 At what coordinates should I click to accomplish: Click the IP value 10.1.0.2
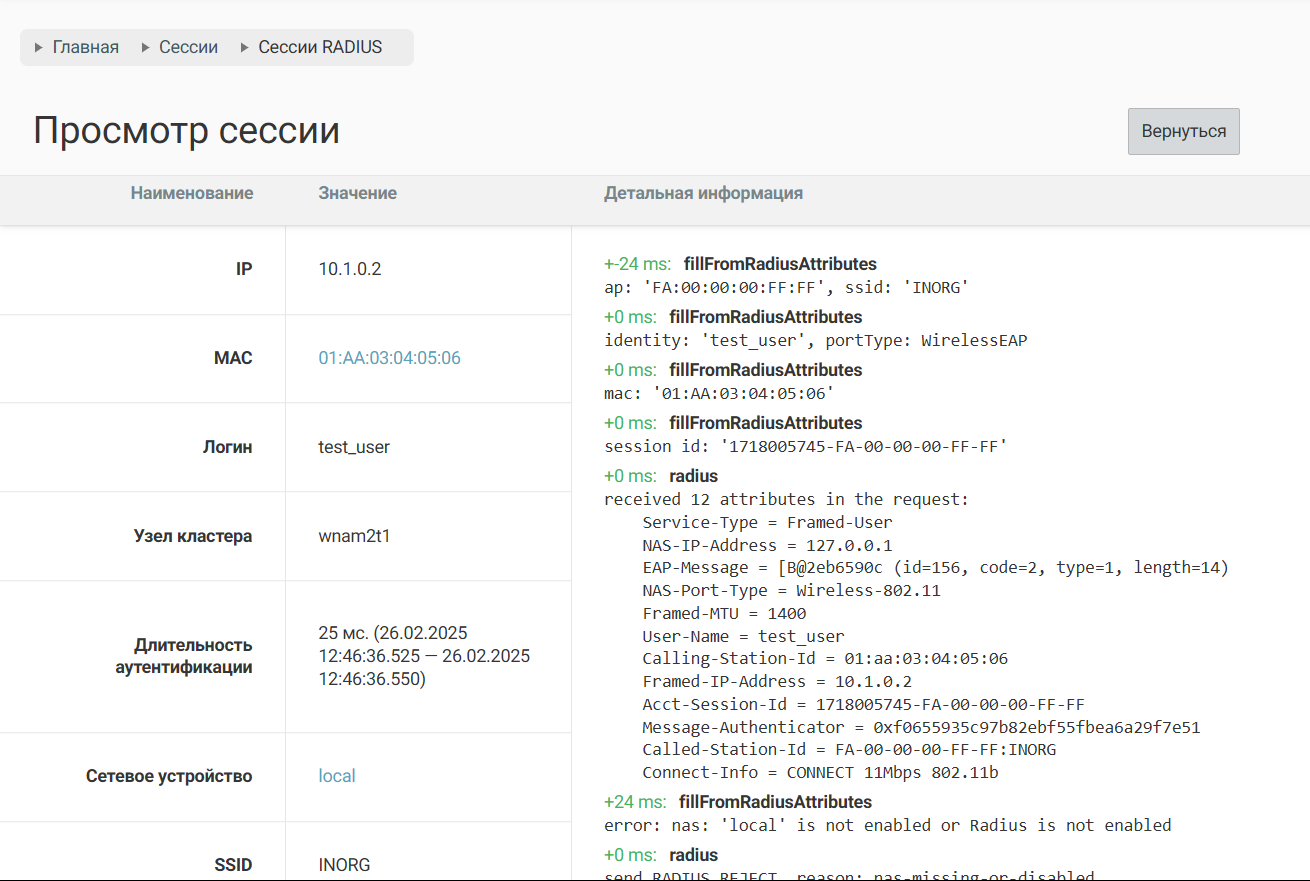tap(350, 269)
